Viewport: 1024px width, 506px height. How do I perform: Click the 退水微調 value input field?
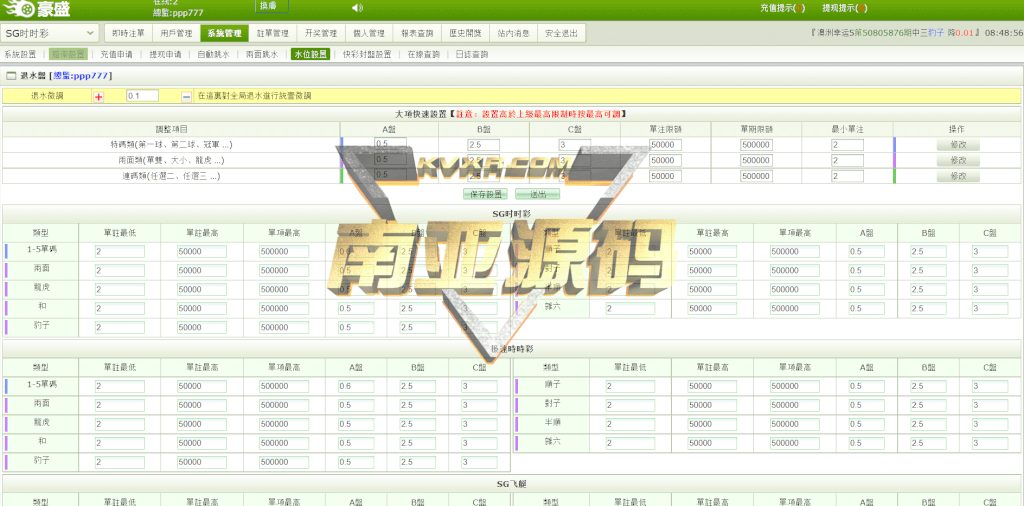point(142,96)
